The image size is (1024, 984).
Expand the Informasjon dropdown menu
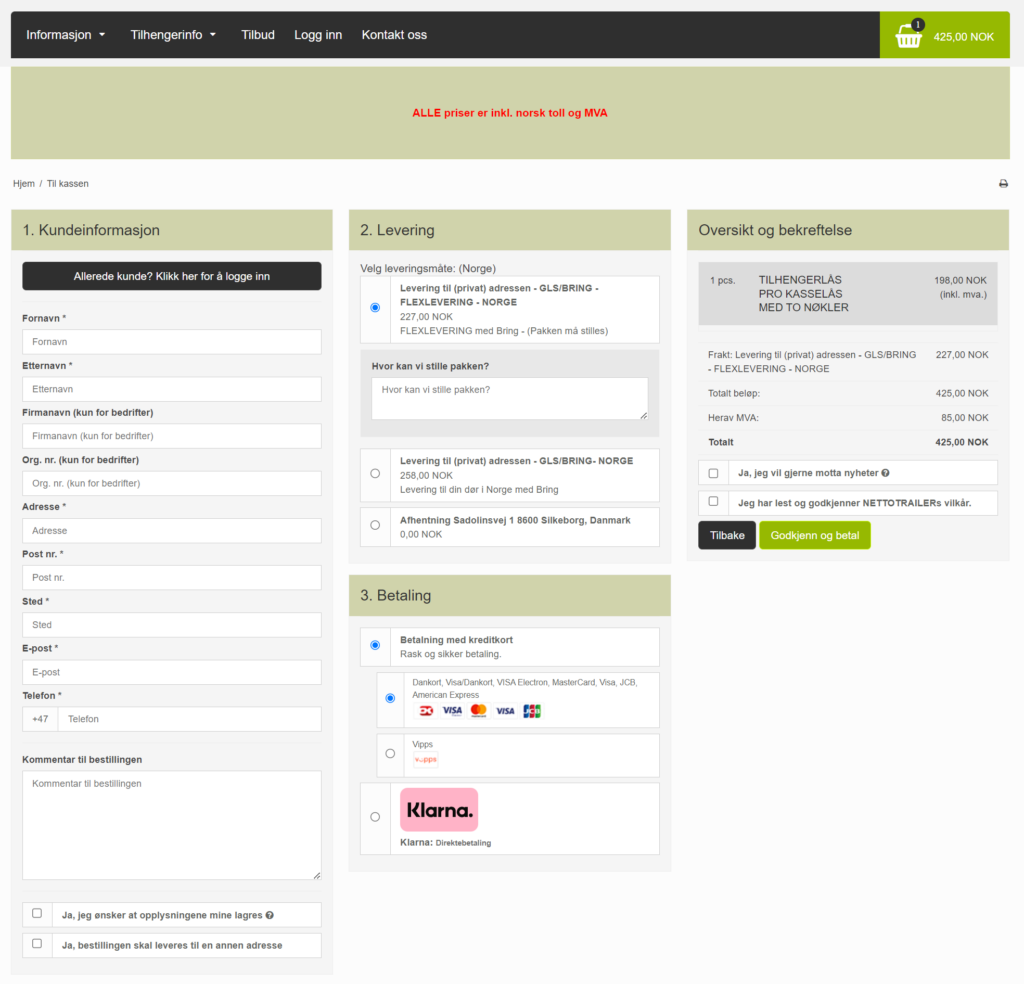point(66,35)
